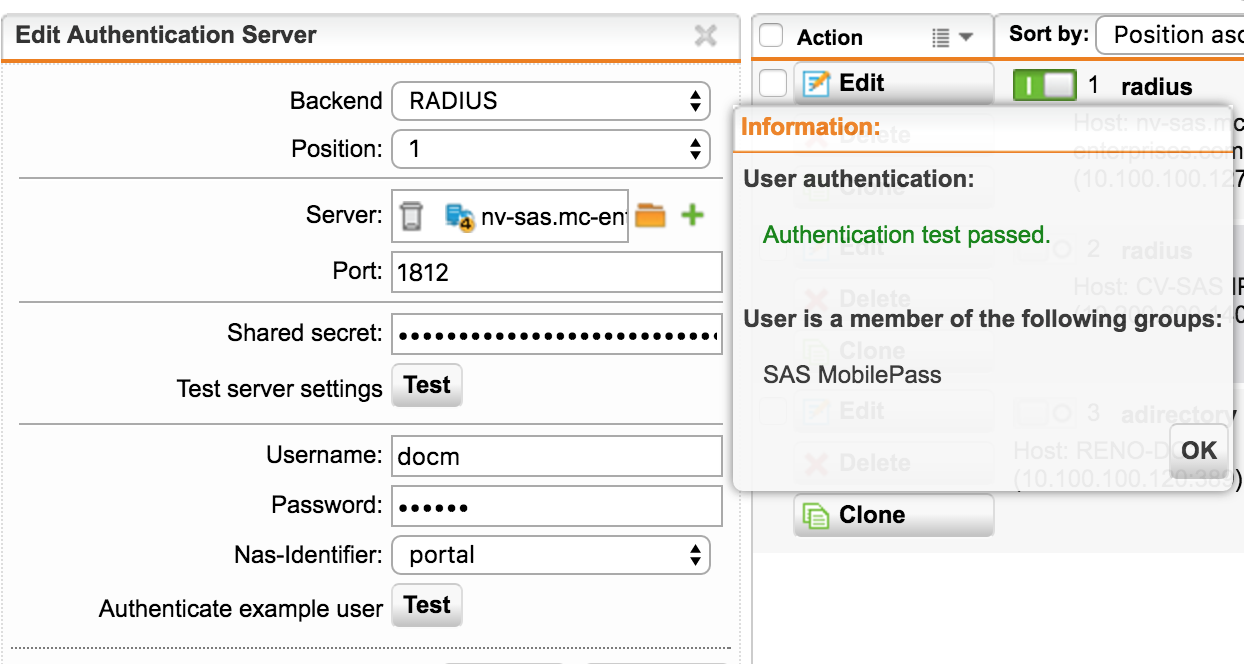Click Test for Authenticate example user
Image resolution: width=1244 pixels, height=664 pixels.
click(427, 606)
